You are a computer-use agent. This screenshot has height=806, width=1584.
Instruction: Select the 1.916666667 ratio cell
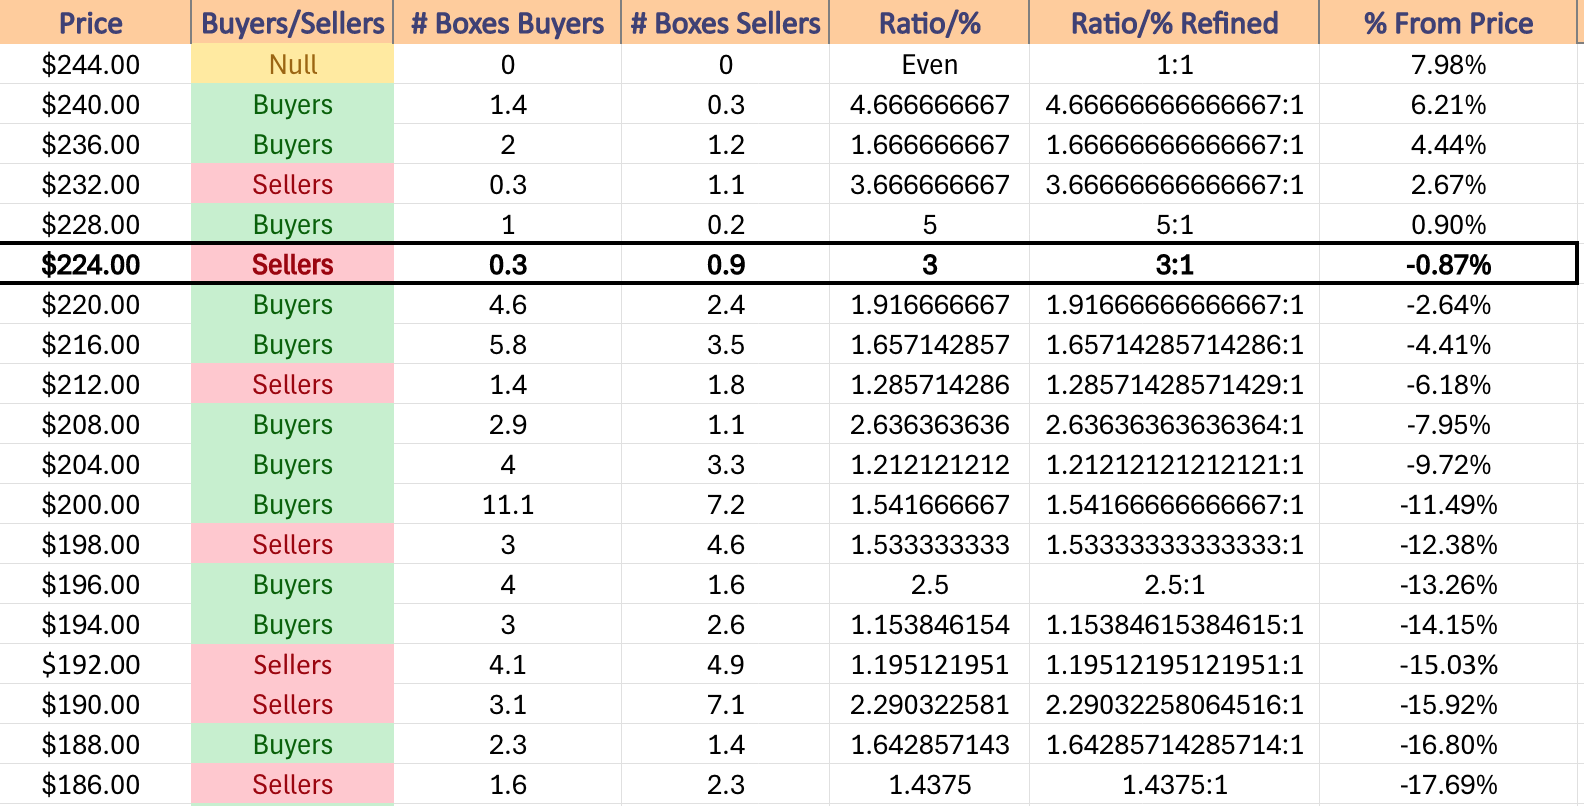pyautogui.click(x=930, y=305)
